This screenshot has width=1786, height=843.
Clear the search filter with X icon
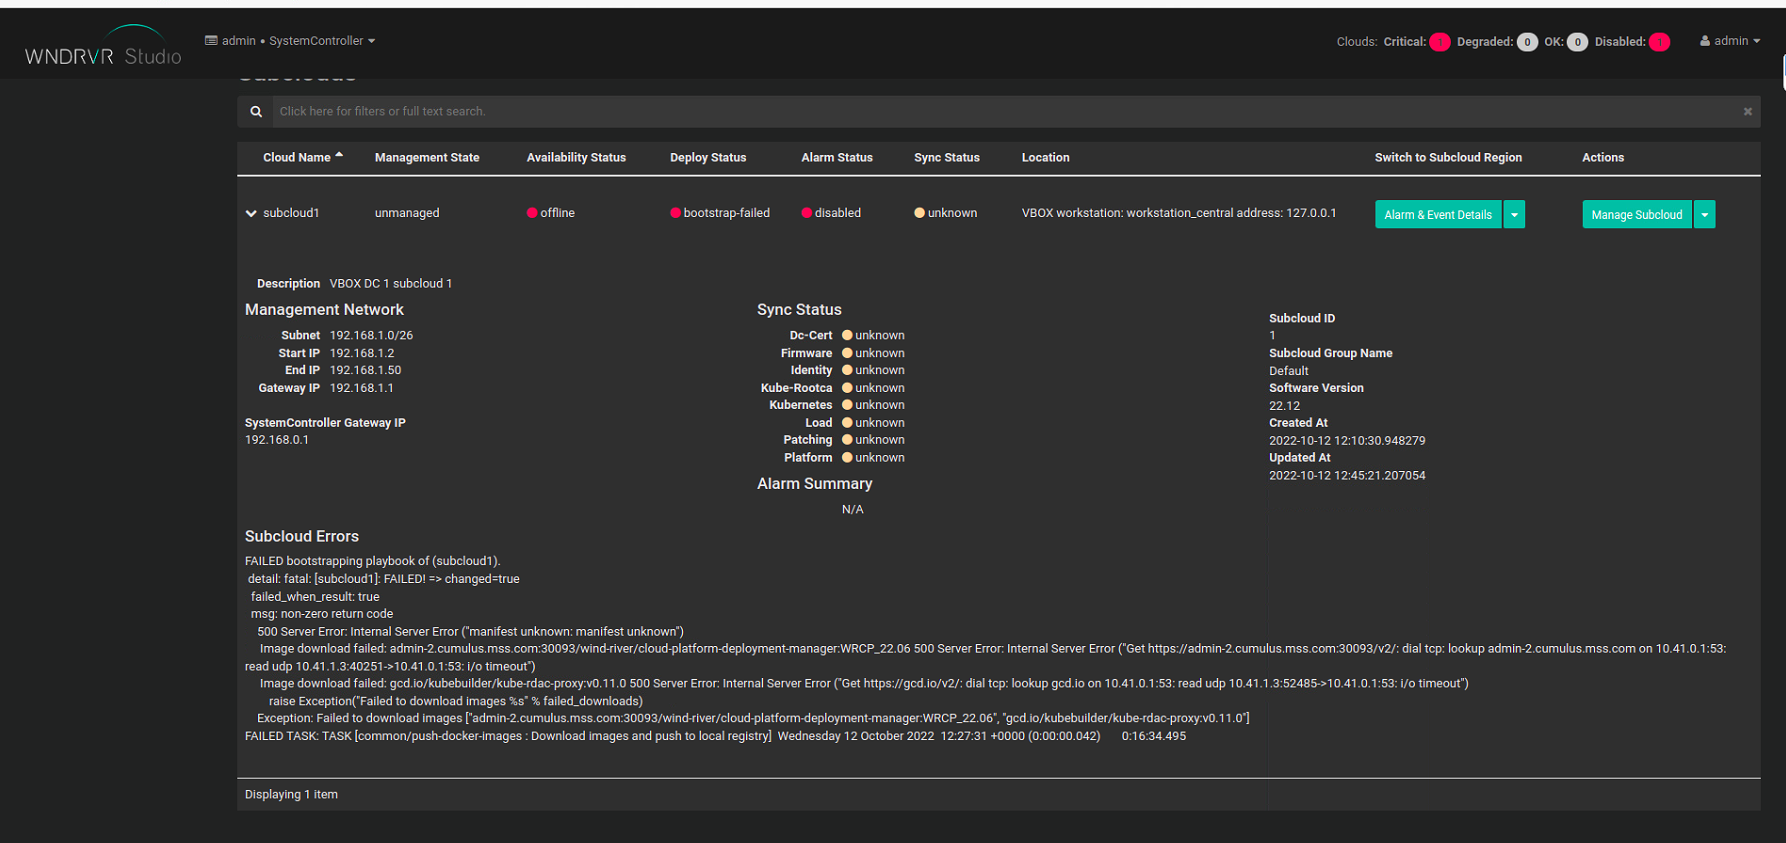click(x=1747, y=112)
